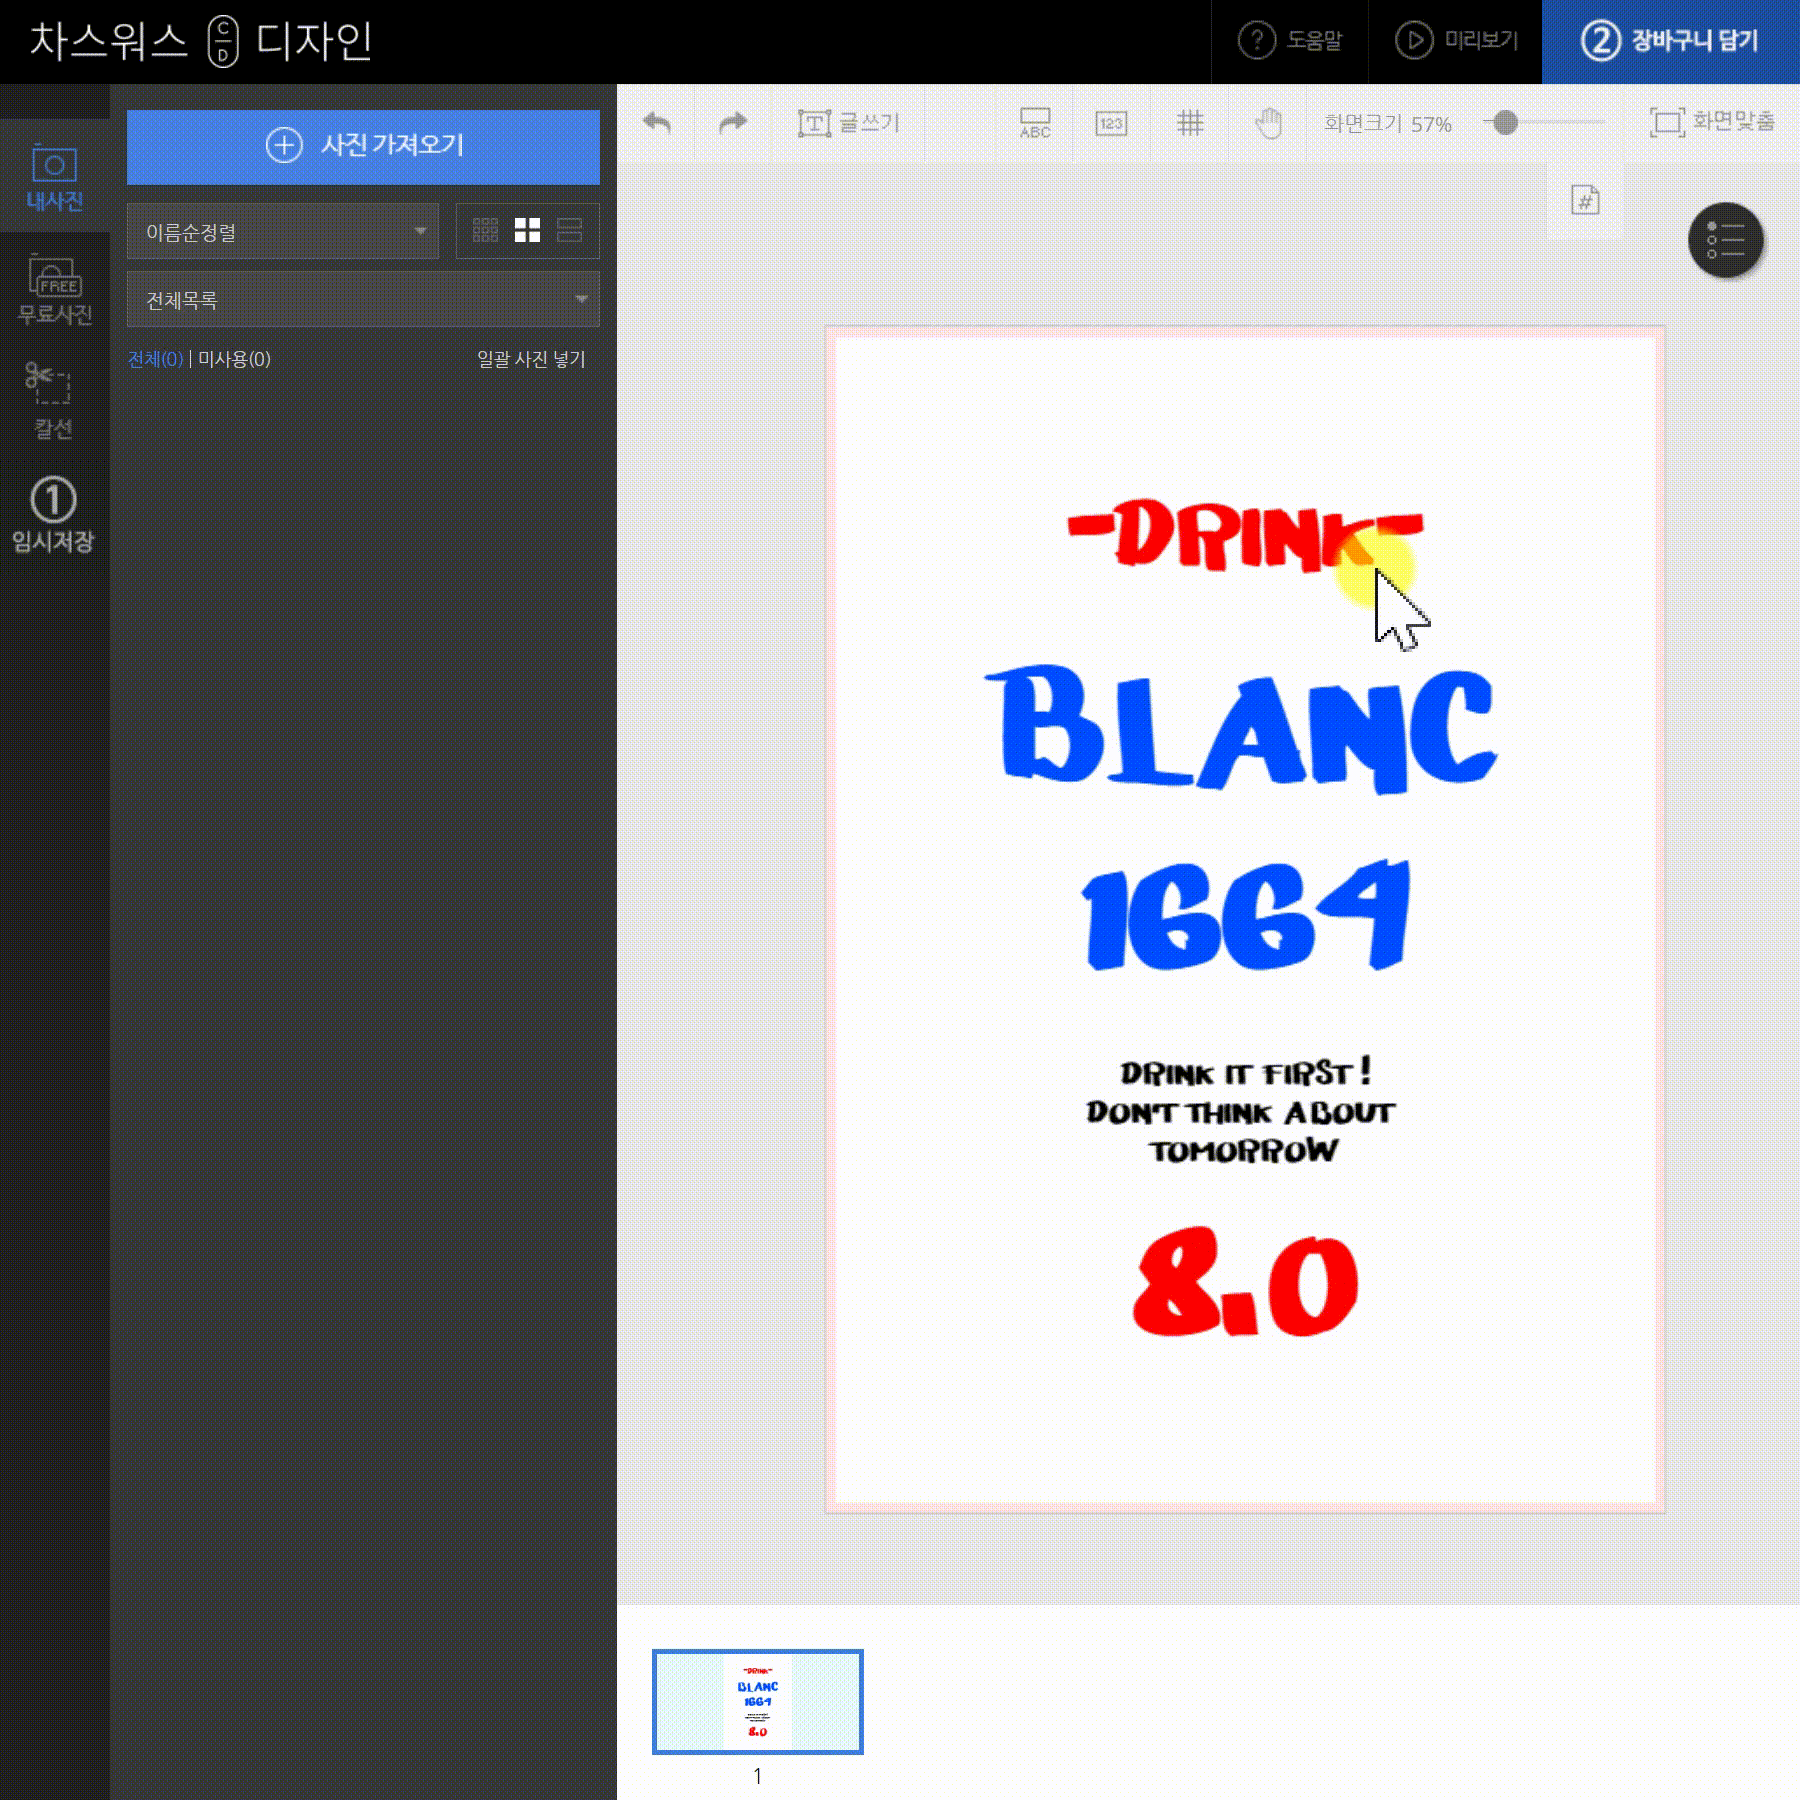Screen dimensions: 1800x1800
Task: Filter by 전체(0) photos
Action: [155, 359]
